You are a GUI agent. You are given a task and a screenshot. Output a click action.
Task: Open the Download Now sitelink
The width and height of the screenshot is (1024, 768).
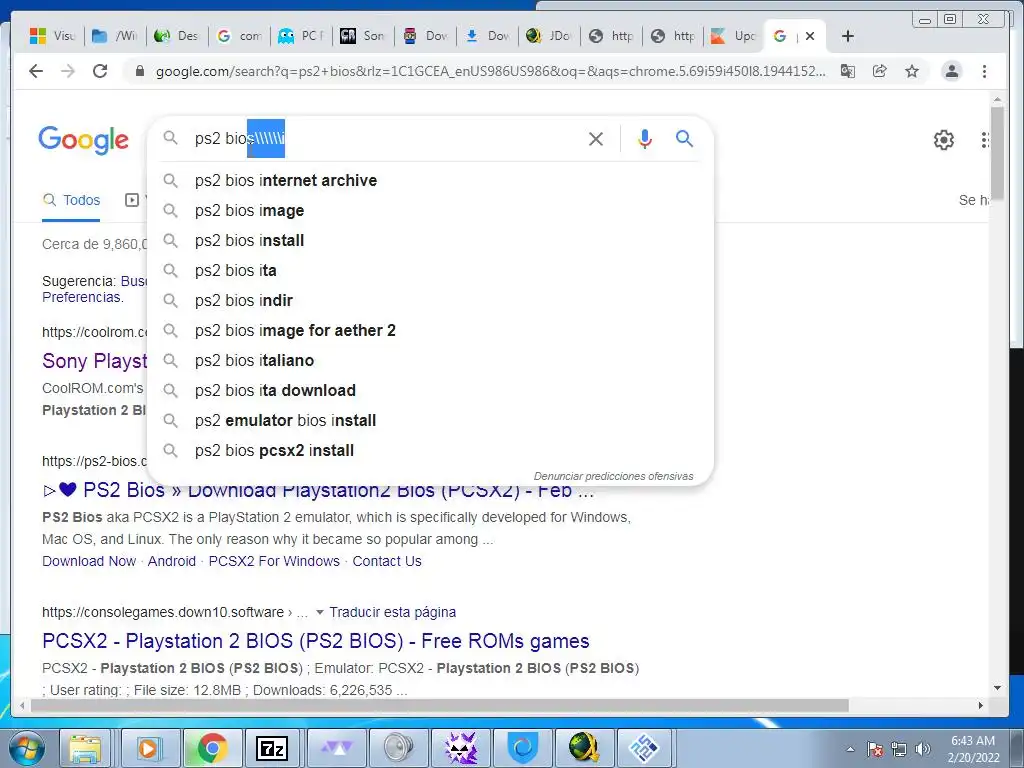pyautogui.click(x=89, y=561)
